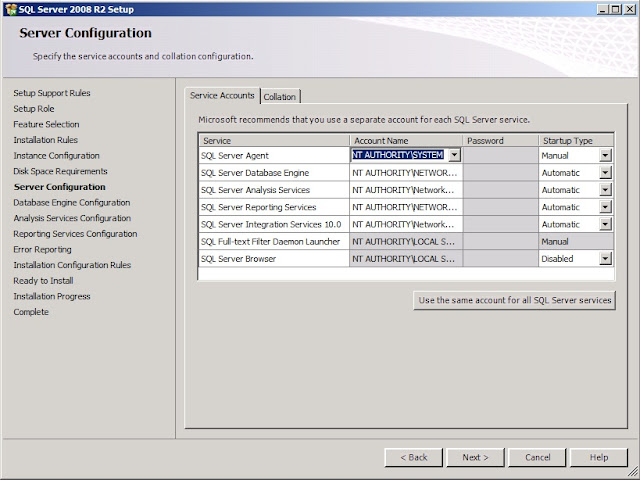The width and height of the screenshot is (640, 480).
Task: Click Ready to Install step
Action: pos(43,281)
